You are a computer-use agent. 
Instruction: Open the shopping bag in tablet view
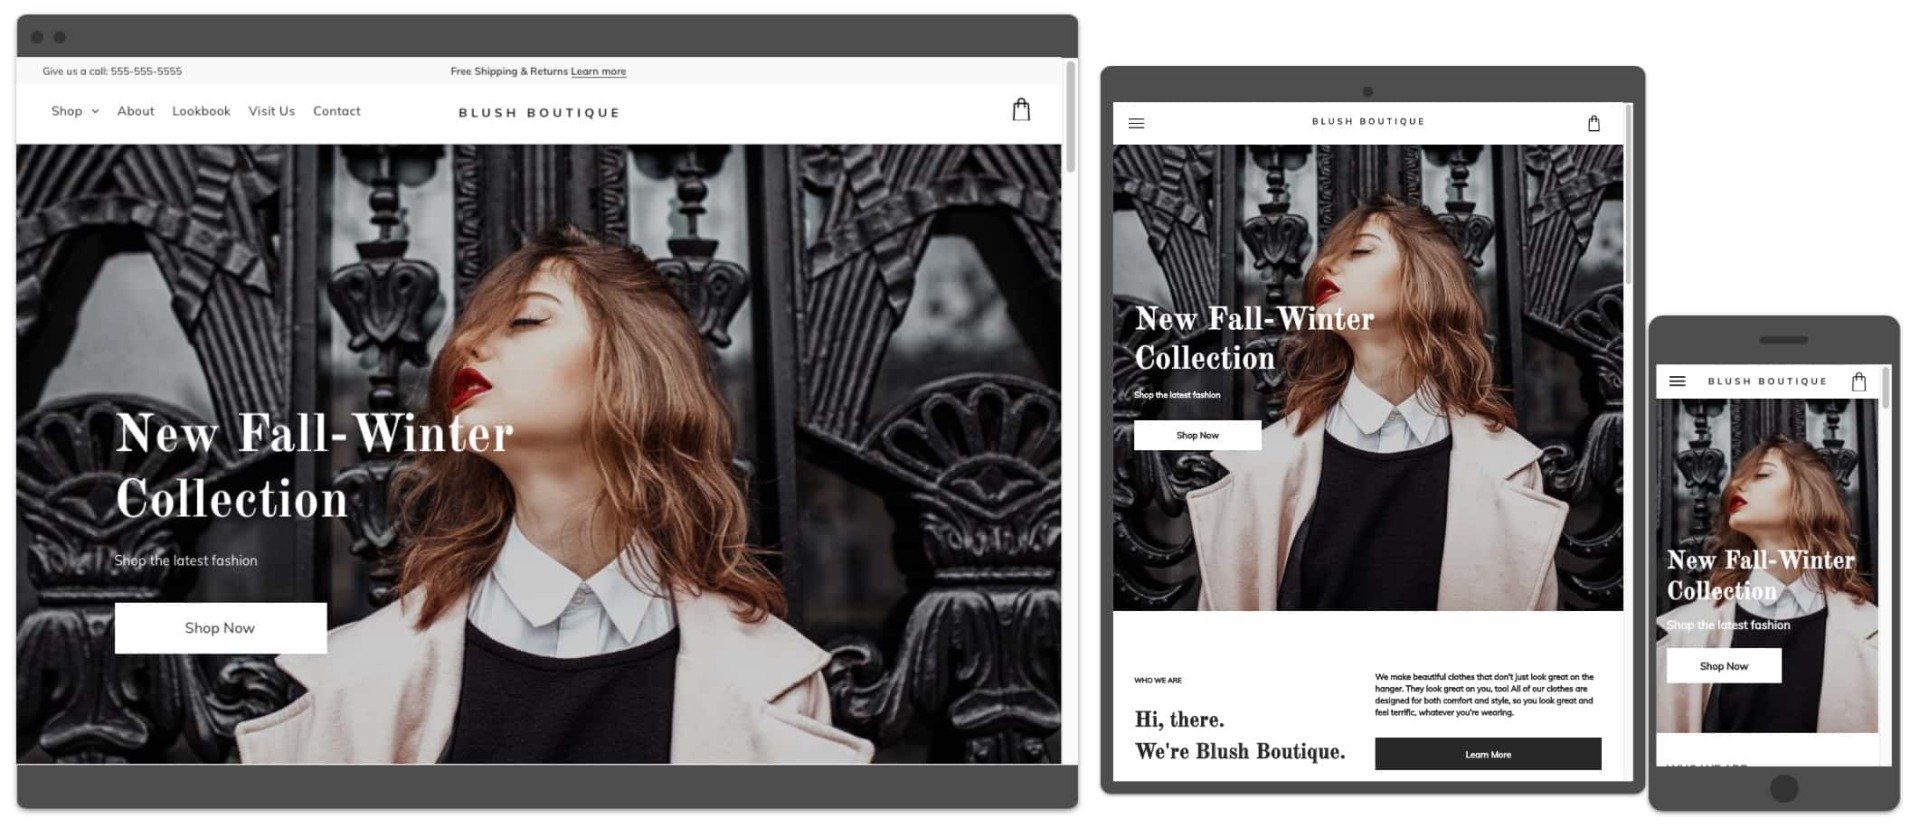coord(1594,123)
